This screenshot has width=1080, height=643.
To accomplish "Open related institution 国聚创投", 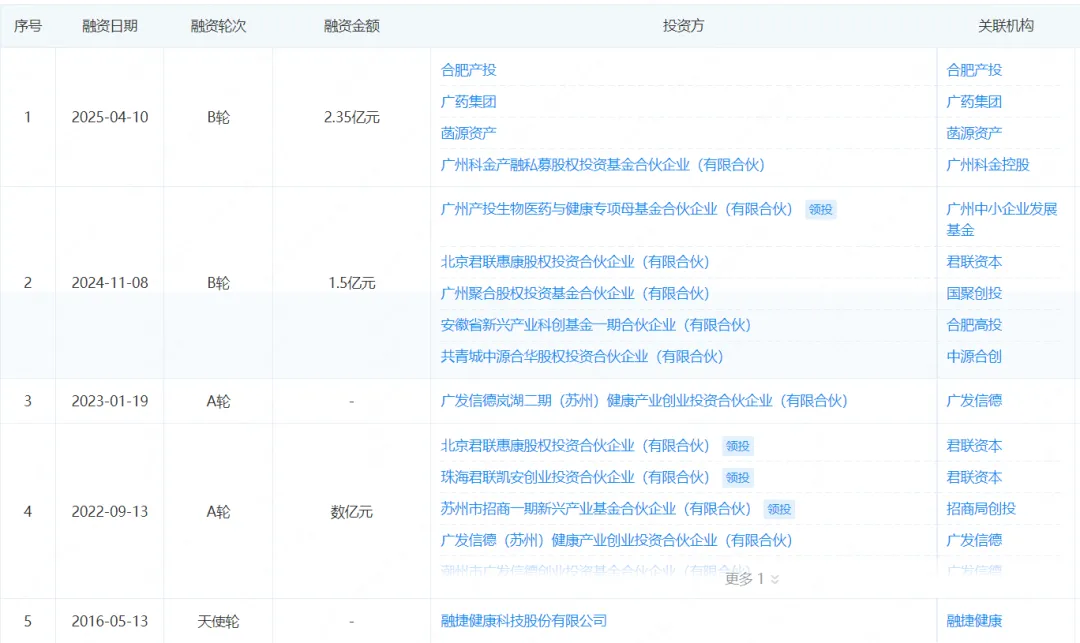I will tap(974, 294).
